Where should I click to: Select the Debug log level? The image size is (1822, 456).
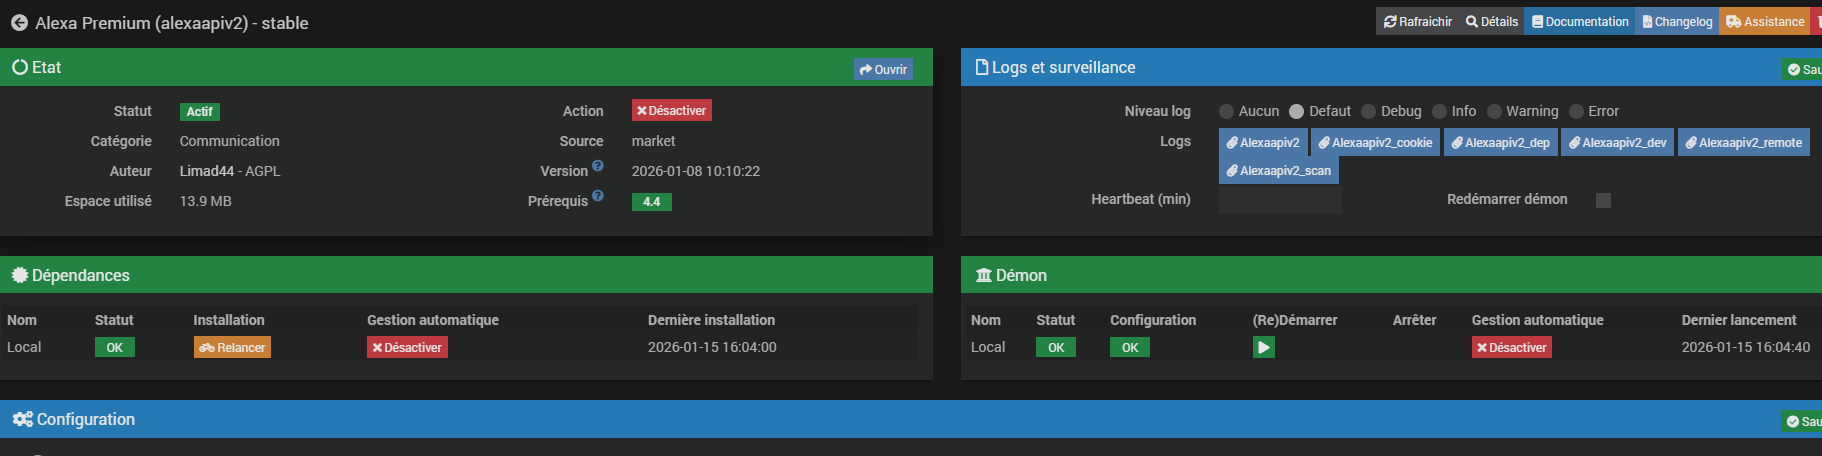[x=1369, y=111]
